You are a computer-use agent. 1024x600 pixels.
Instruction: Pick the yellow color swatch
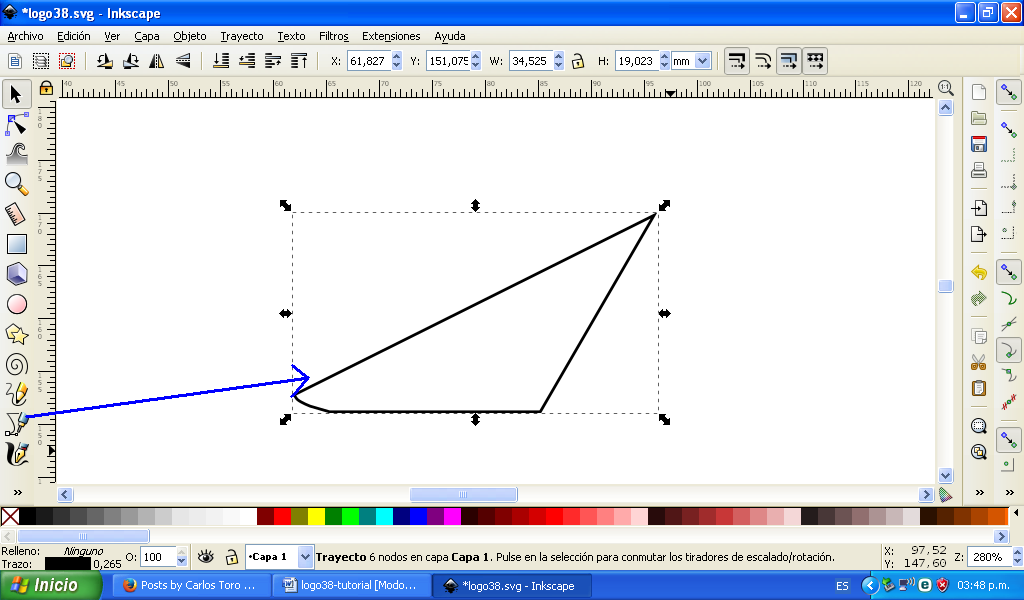[316, 517]
